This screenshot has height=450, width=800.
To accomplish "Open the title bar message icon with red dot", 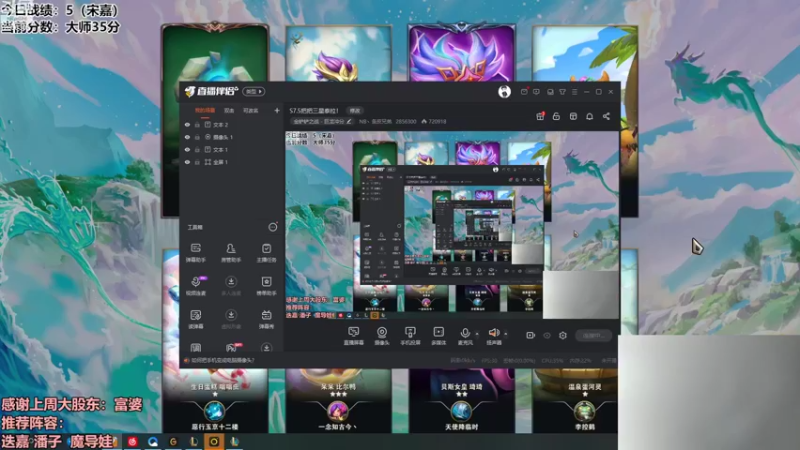I will tap(524, 92).
